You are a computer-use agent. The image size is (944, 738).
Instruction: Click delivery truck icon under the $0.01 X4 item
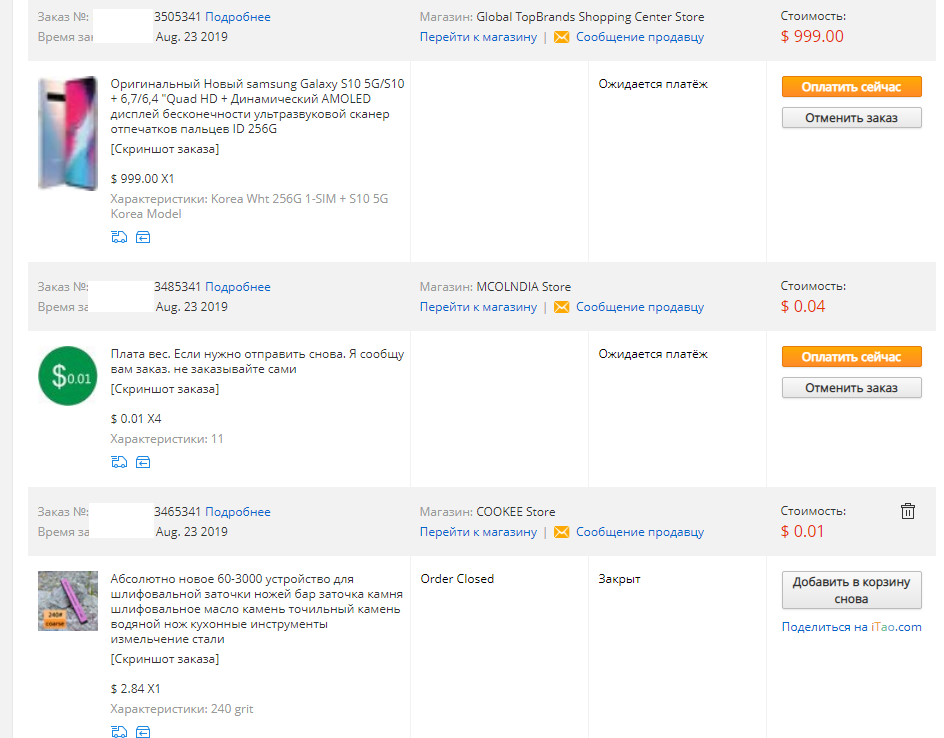(119, 462)
